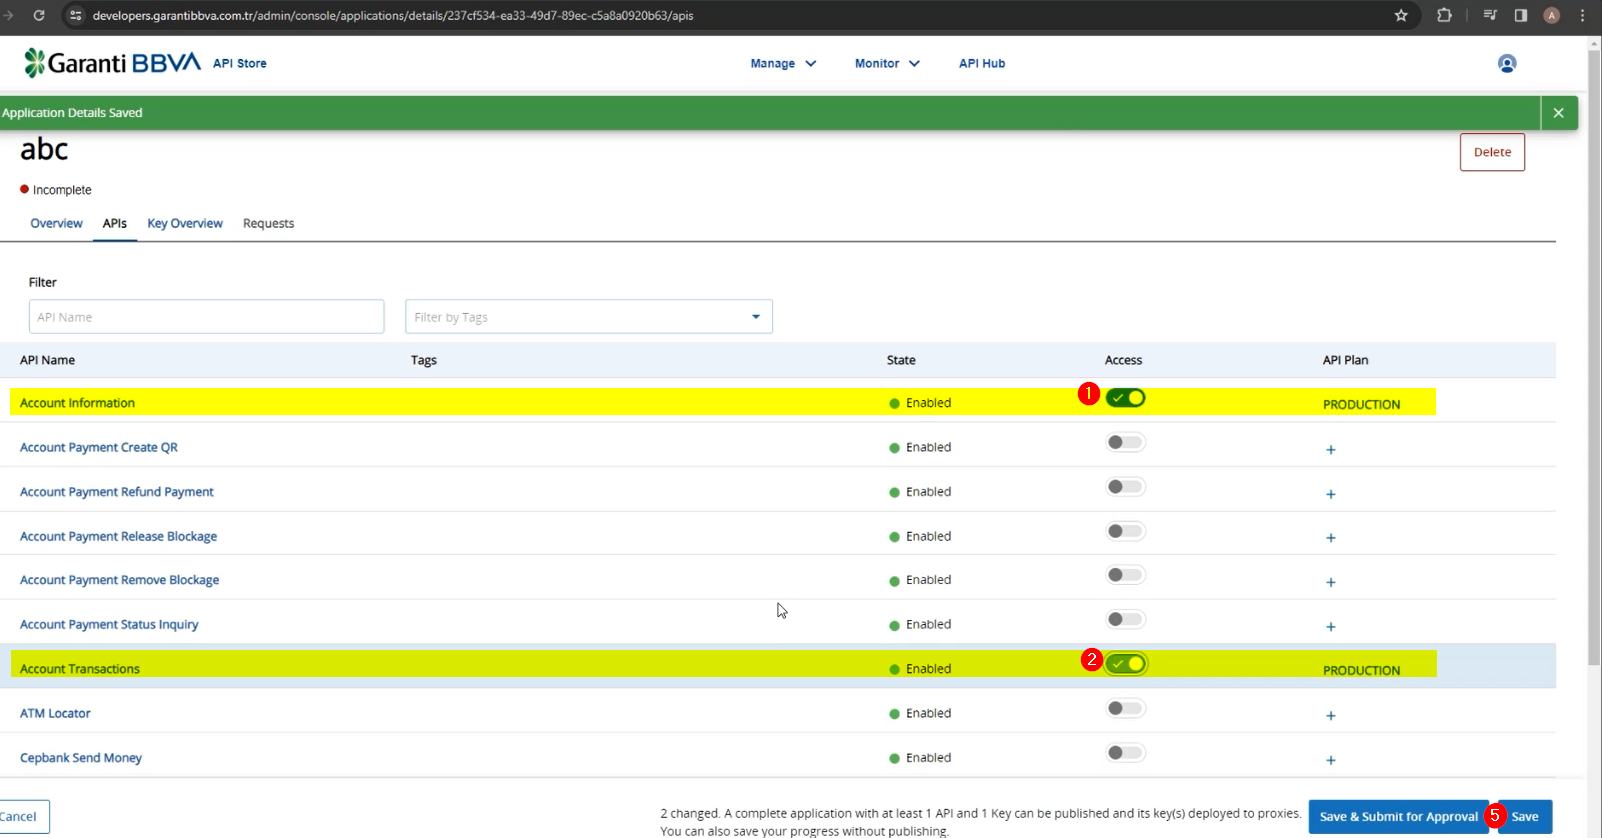1602x838 pixels.
Task: Add API plan for ATM Locator
Action: pos(1331,716)
